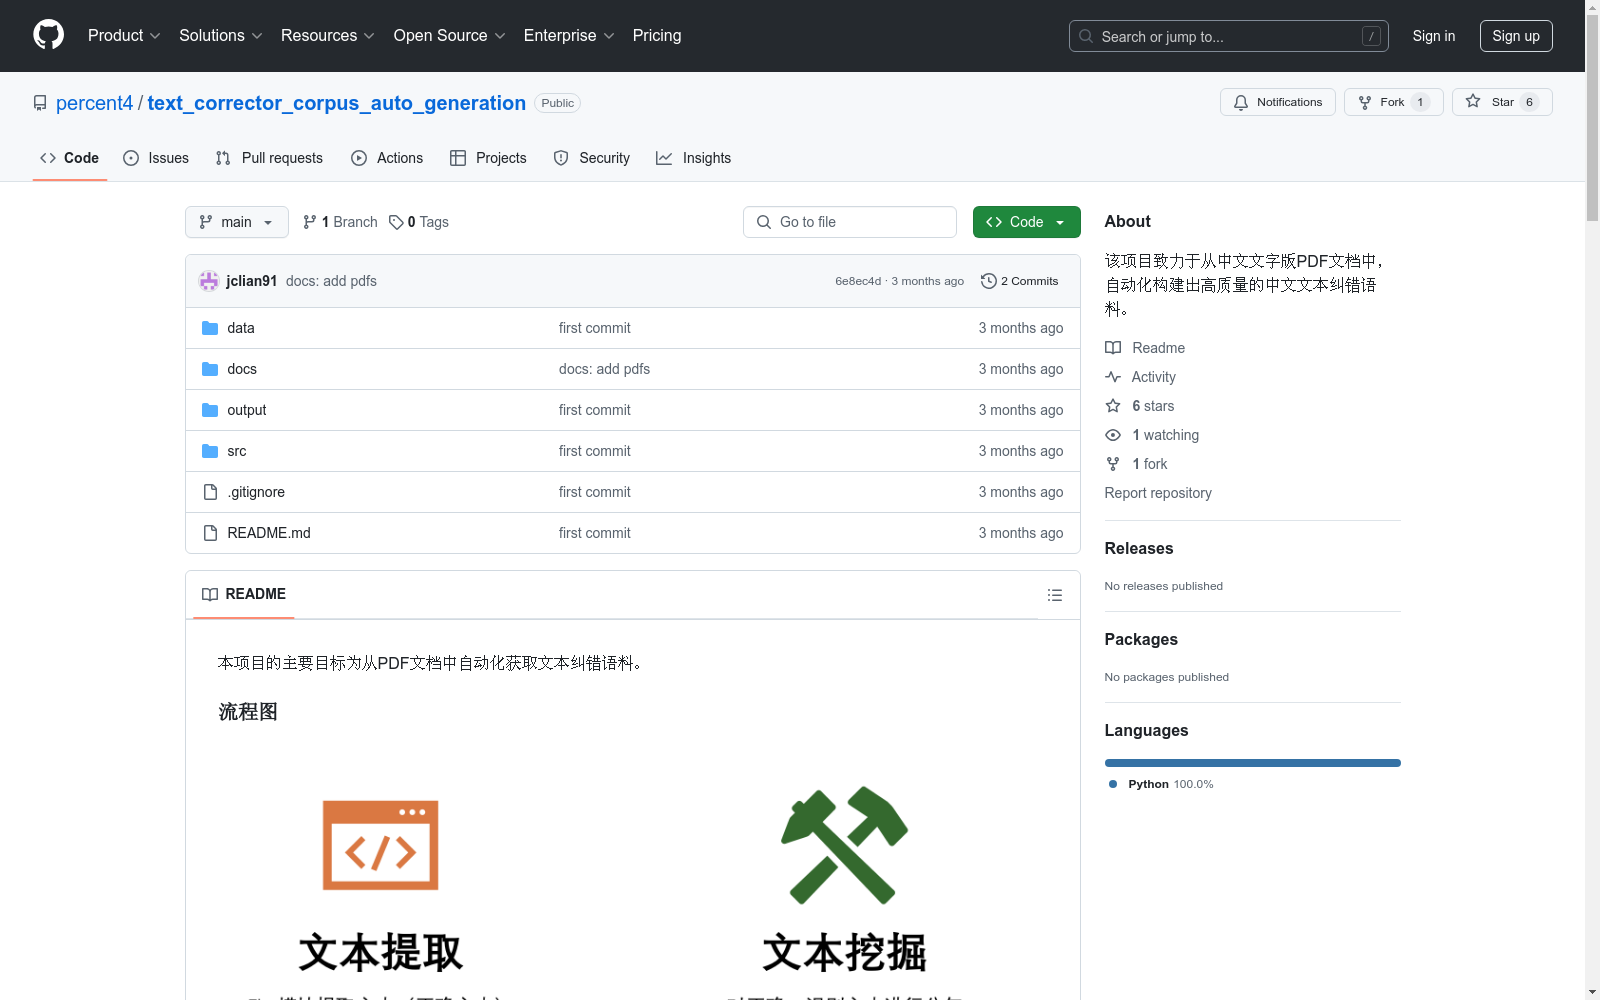Expand the Enterprise dropdown
The image size is (1600, 1000).
(568, 35)
